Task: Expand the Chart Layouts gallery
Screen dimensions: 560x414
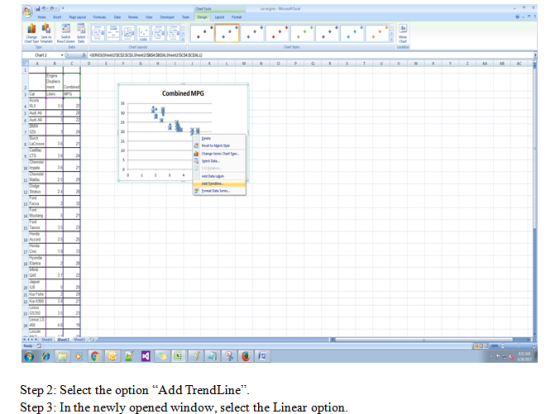Action: coord(184,39)
